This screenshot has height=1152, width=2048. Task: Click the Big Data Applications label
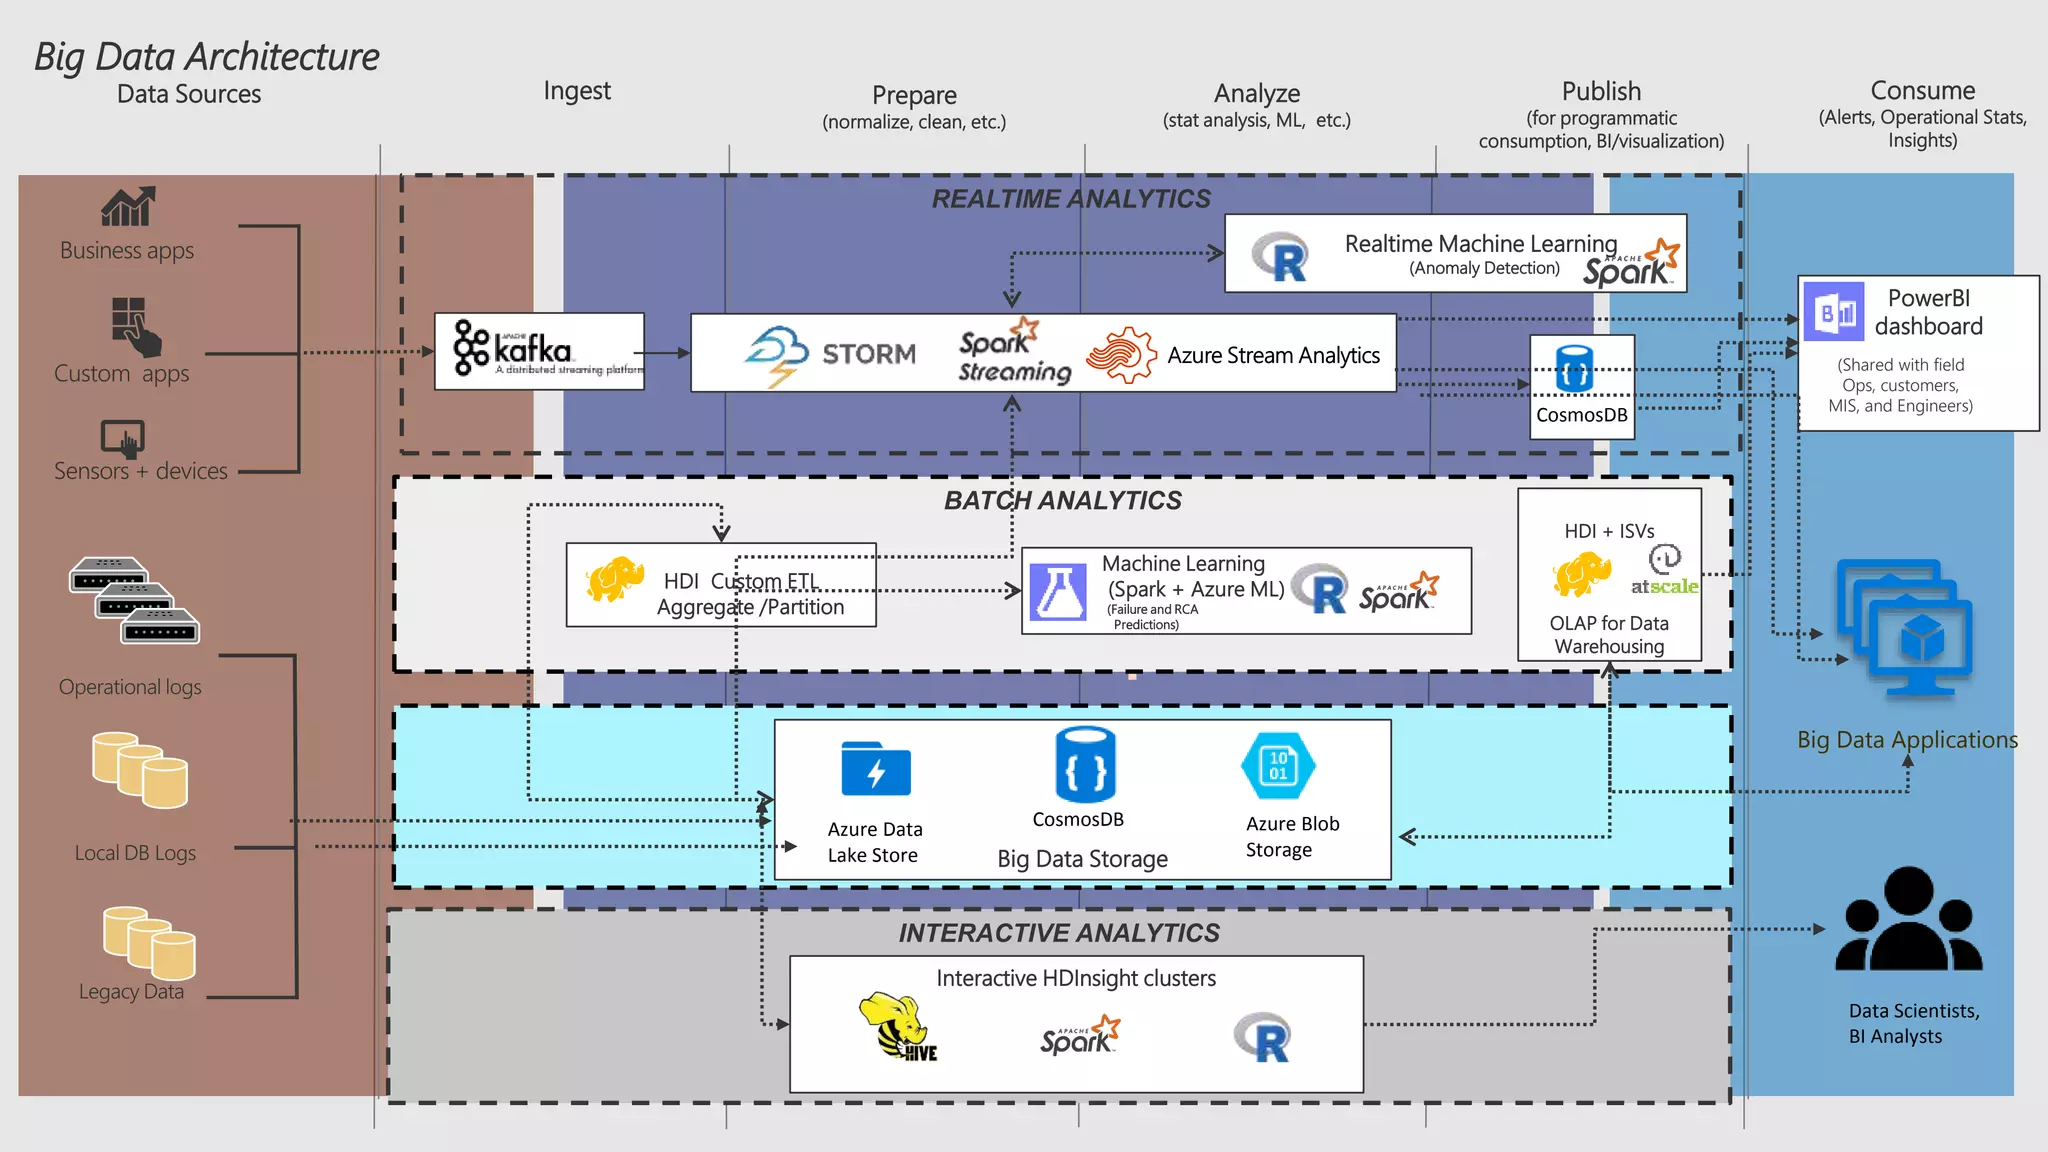pyautogui.click(x=1907, y=740)
